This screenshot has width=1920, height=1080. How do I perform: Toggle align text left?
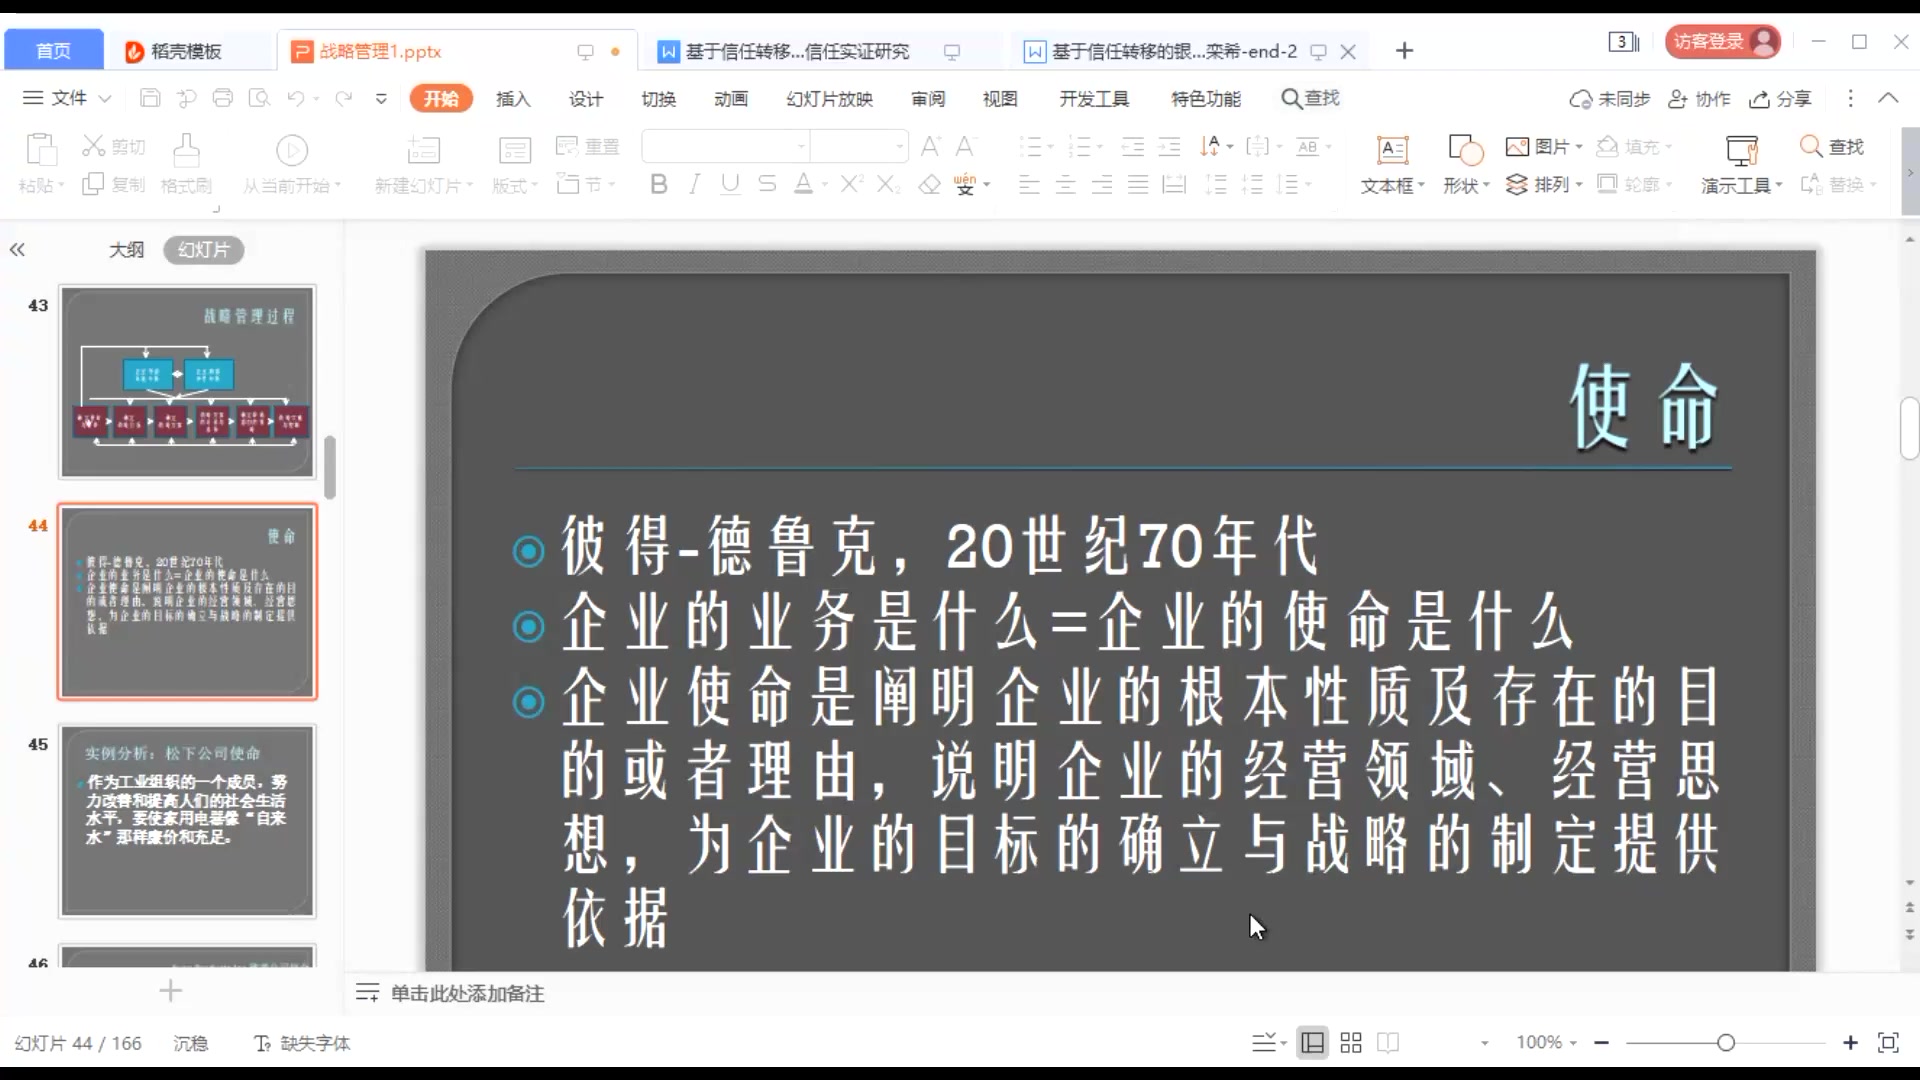click(1029, 184)
